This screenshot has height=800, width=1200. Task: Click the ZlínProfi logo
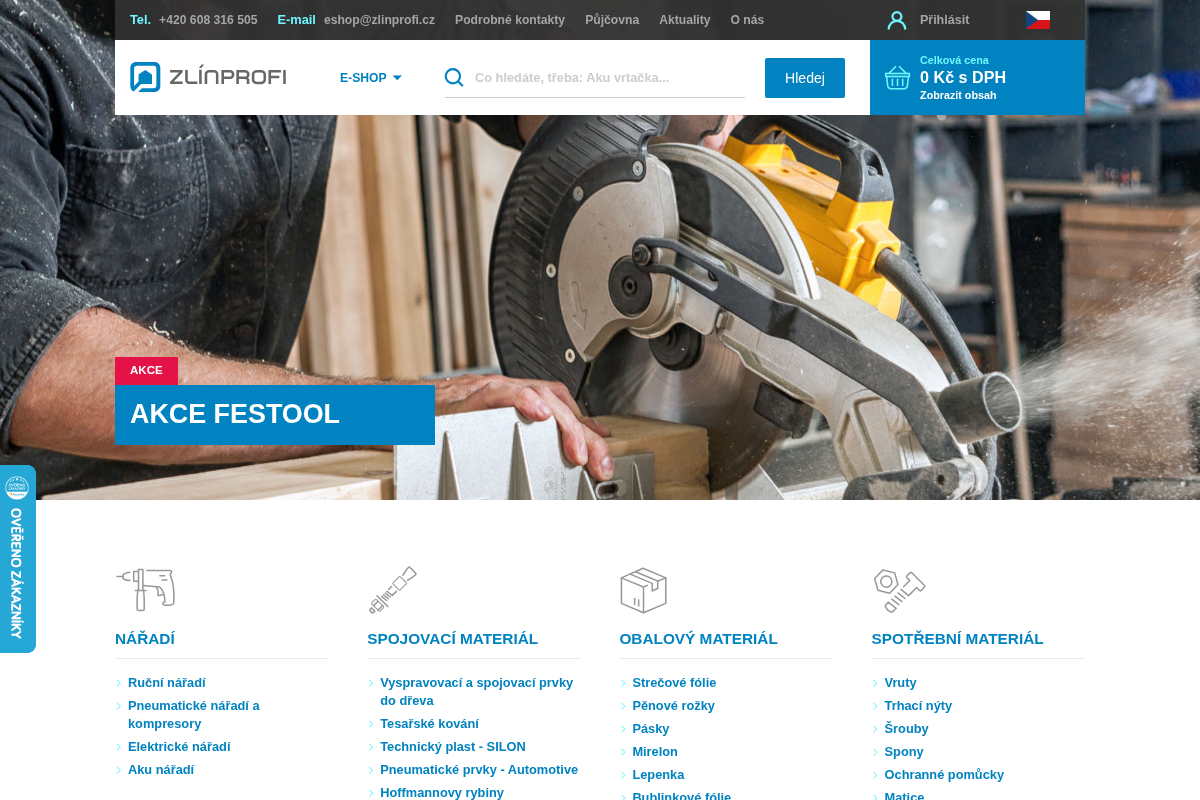[208, 77]
